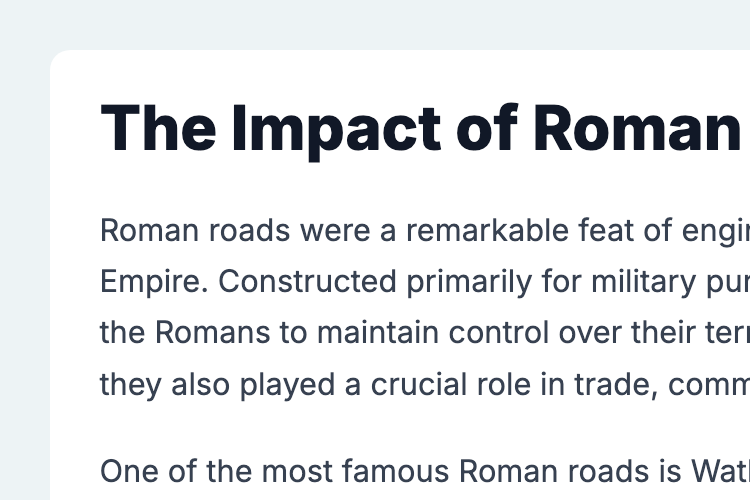This screenshot has width=750, height=500.
Task: Click the line starting "they also played"
Action: click(x=425, y=385)
